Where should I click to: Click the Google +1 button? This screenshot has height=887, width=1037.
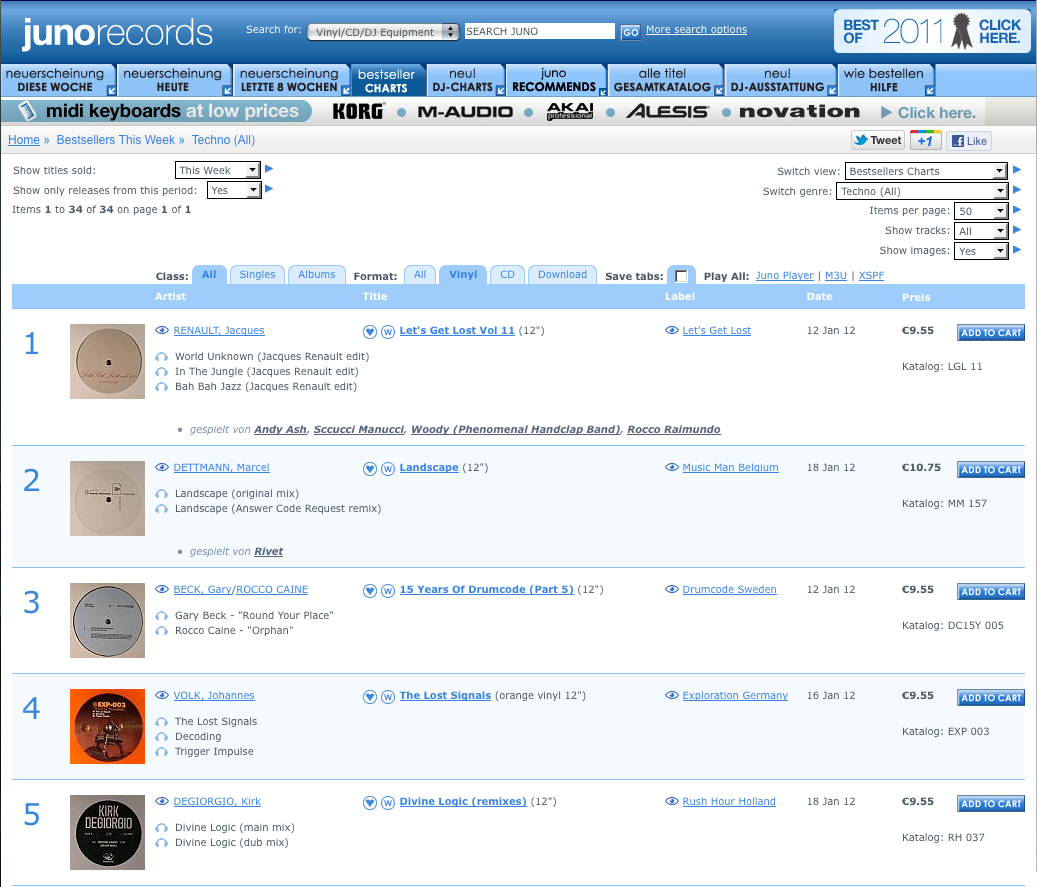click(925, 141)
